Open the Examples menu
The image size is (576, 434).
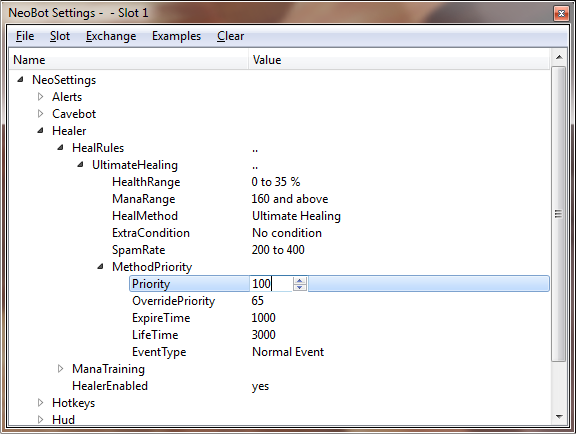[176, 36]
